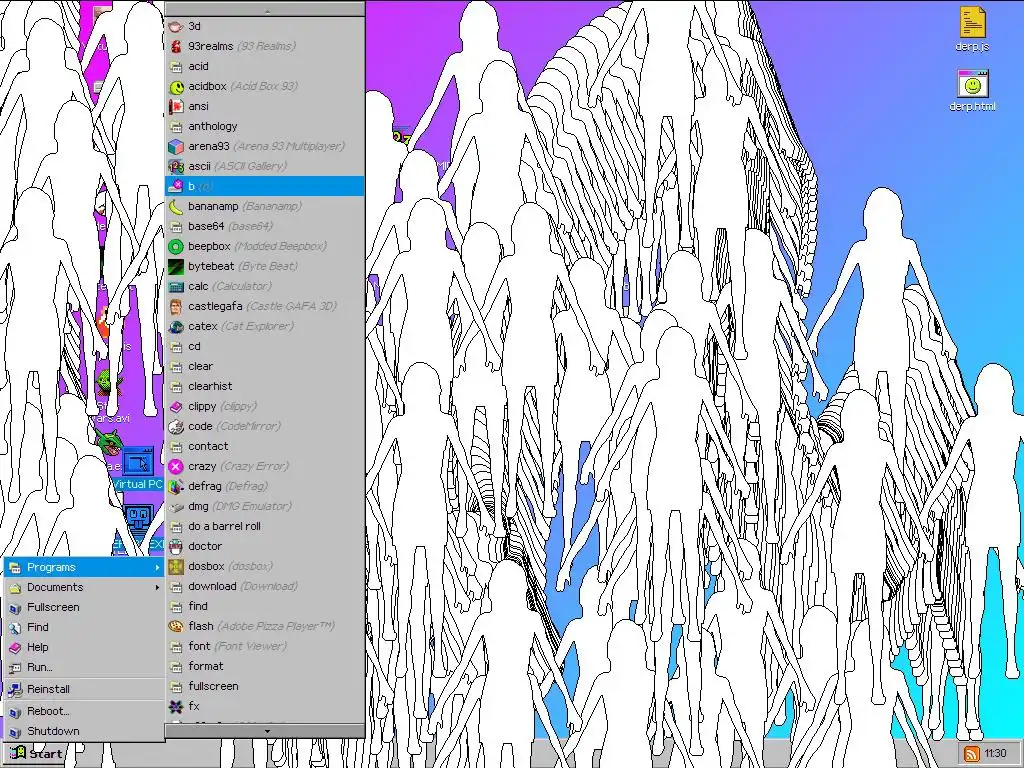Choose Reinstall in the Start menu
The height and width of the screenshot is (768, 1024).
(84, 689)
